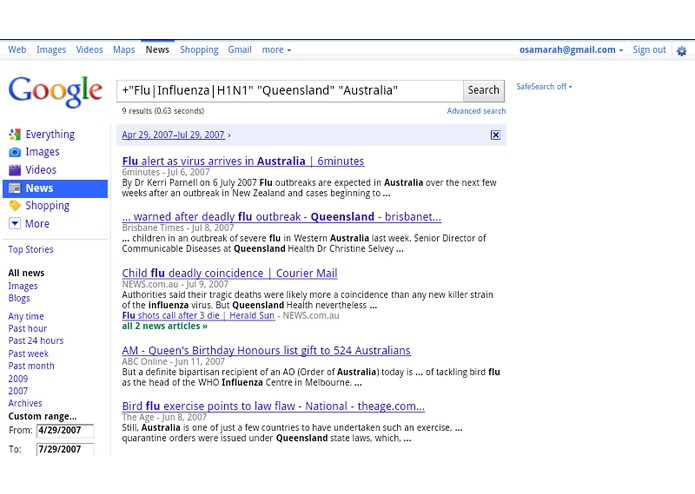Open the Shopping top tab

[199, 50]
